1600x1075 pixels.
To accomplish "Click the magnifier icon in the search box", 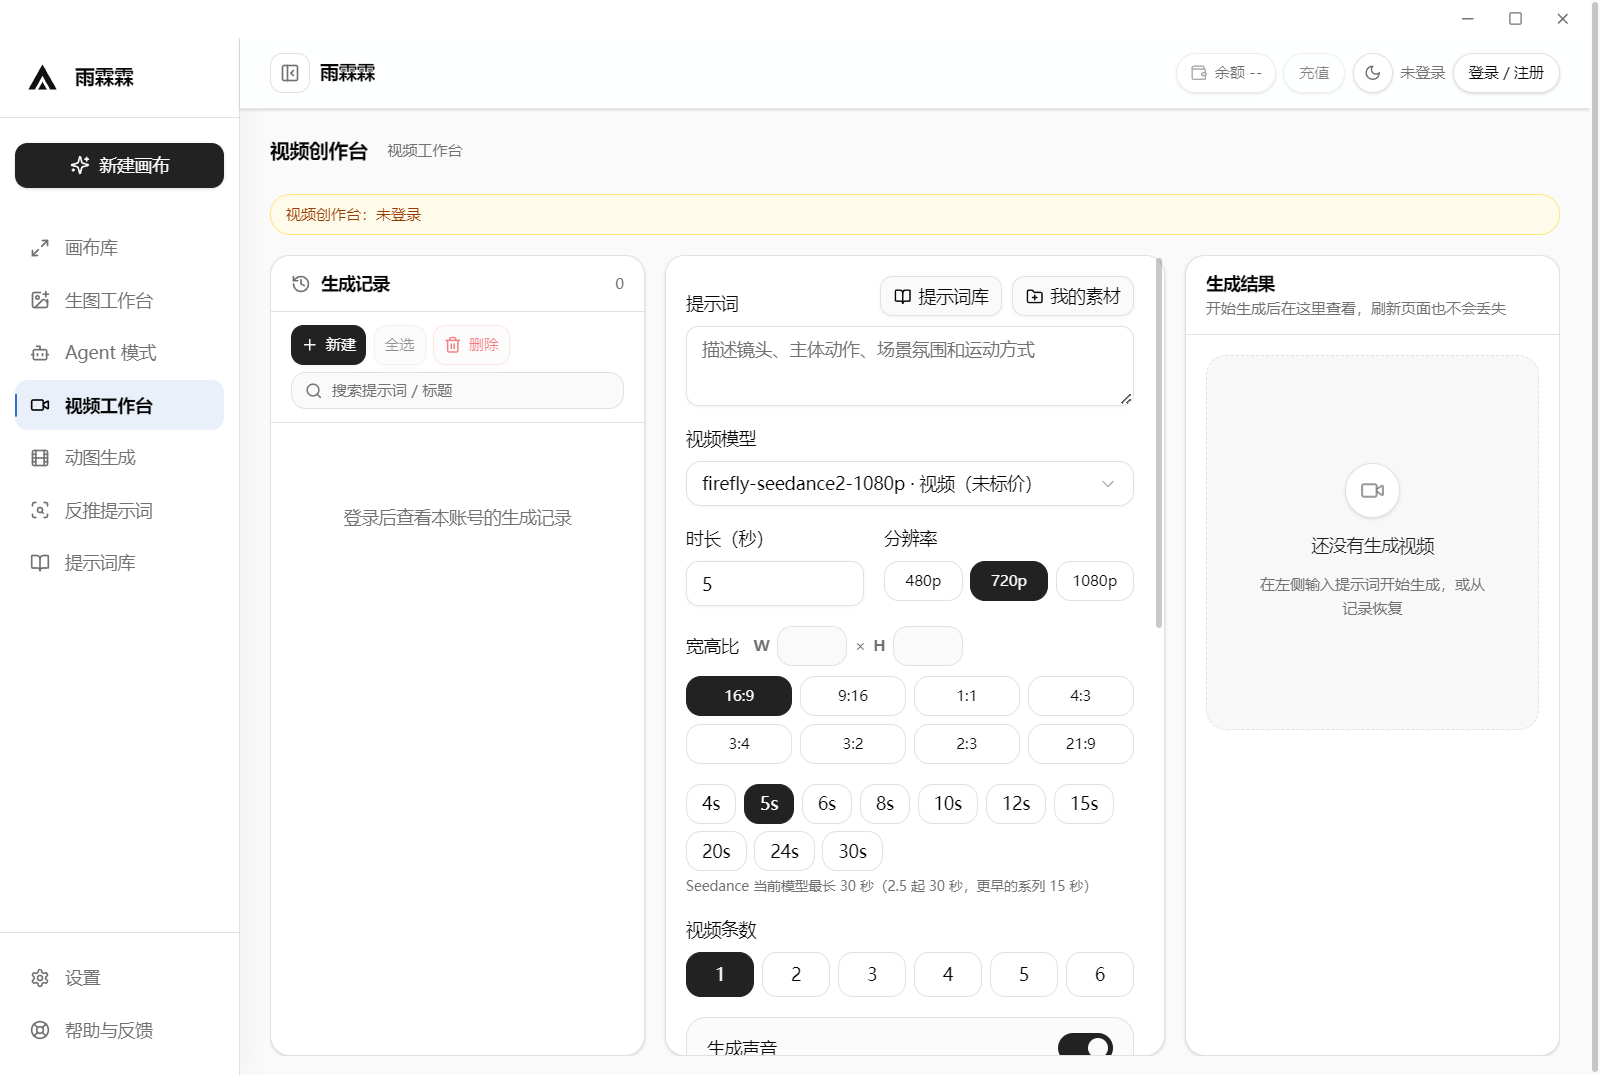I will (x=314, y=391).
